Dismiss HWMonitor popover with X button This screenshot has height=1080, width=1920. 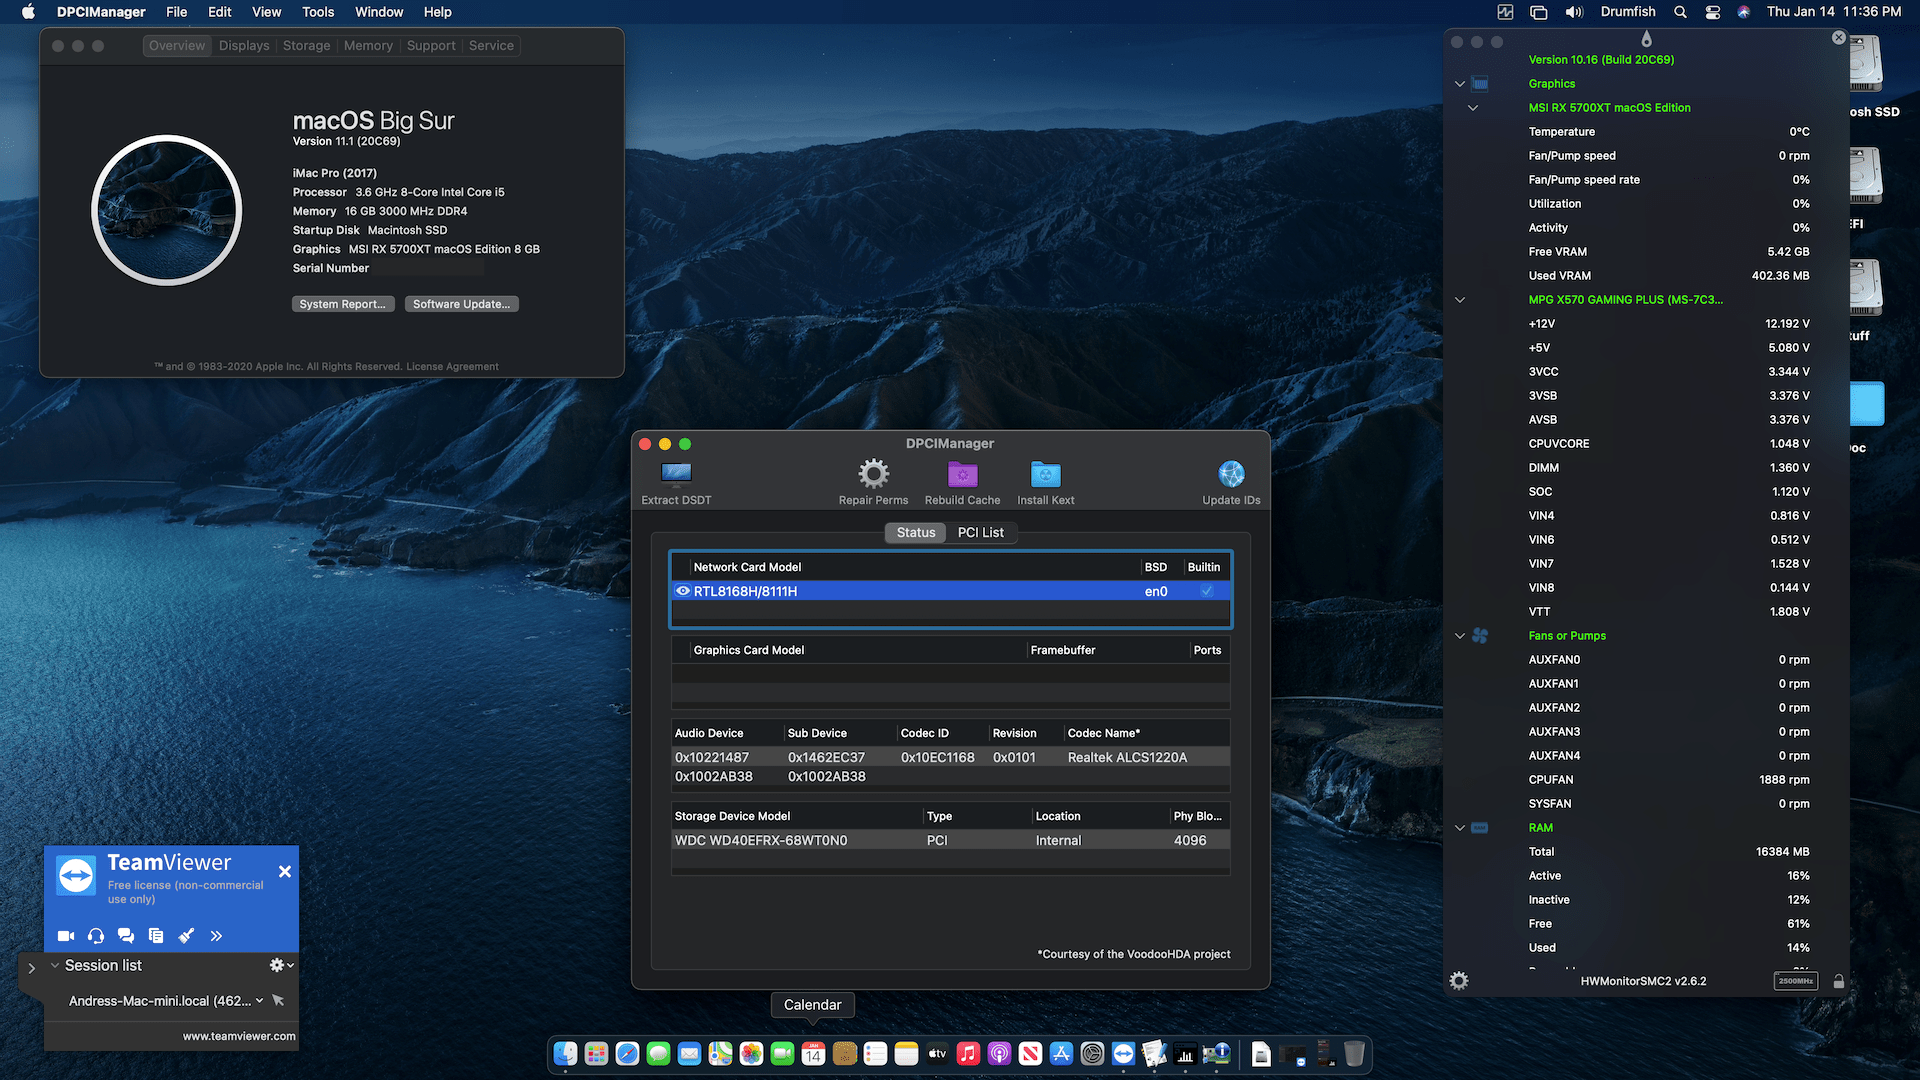(x=1838, y=37)
